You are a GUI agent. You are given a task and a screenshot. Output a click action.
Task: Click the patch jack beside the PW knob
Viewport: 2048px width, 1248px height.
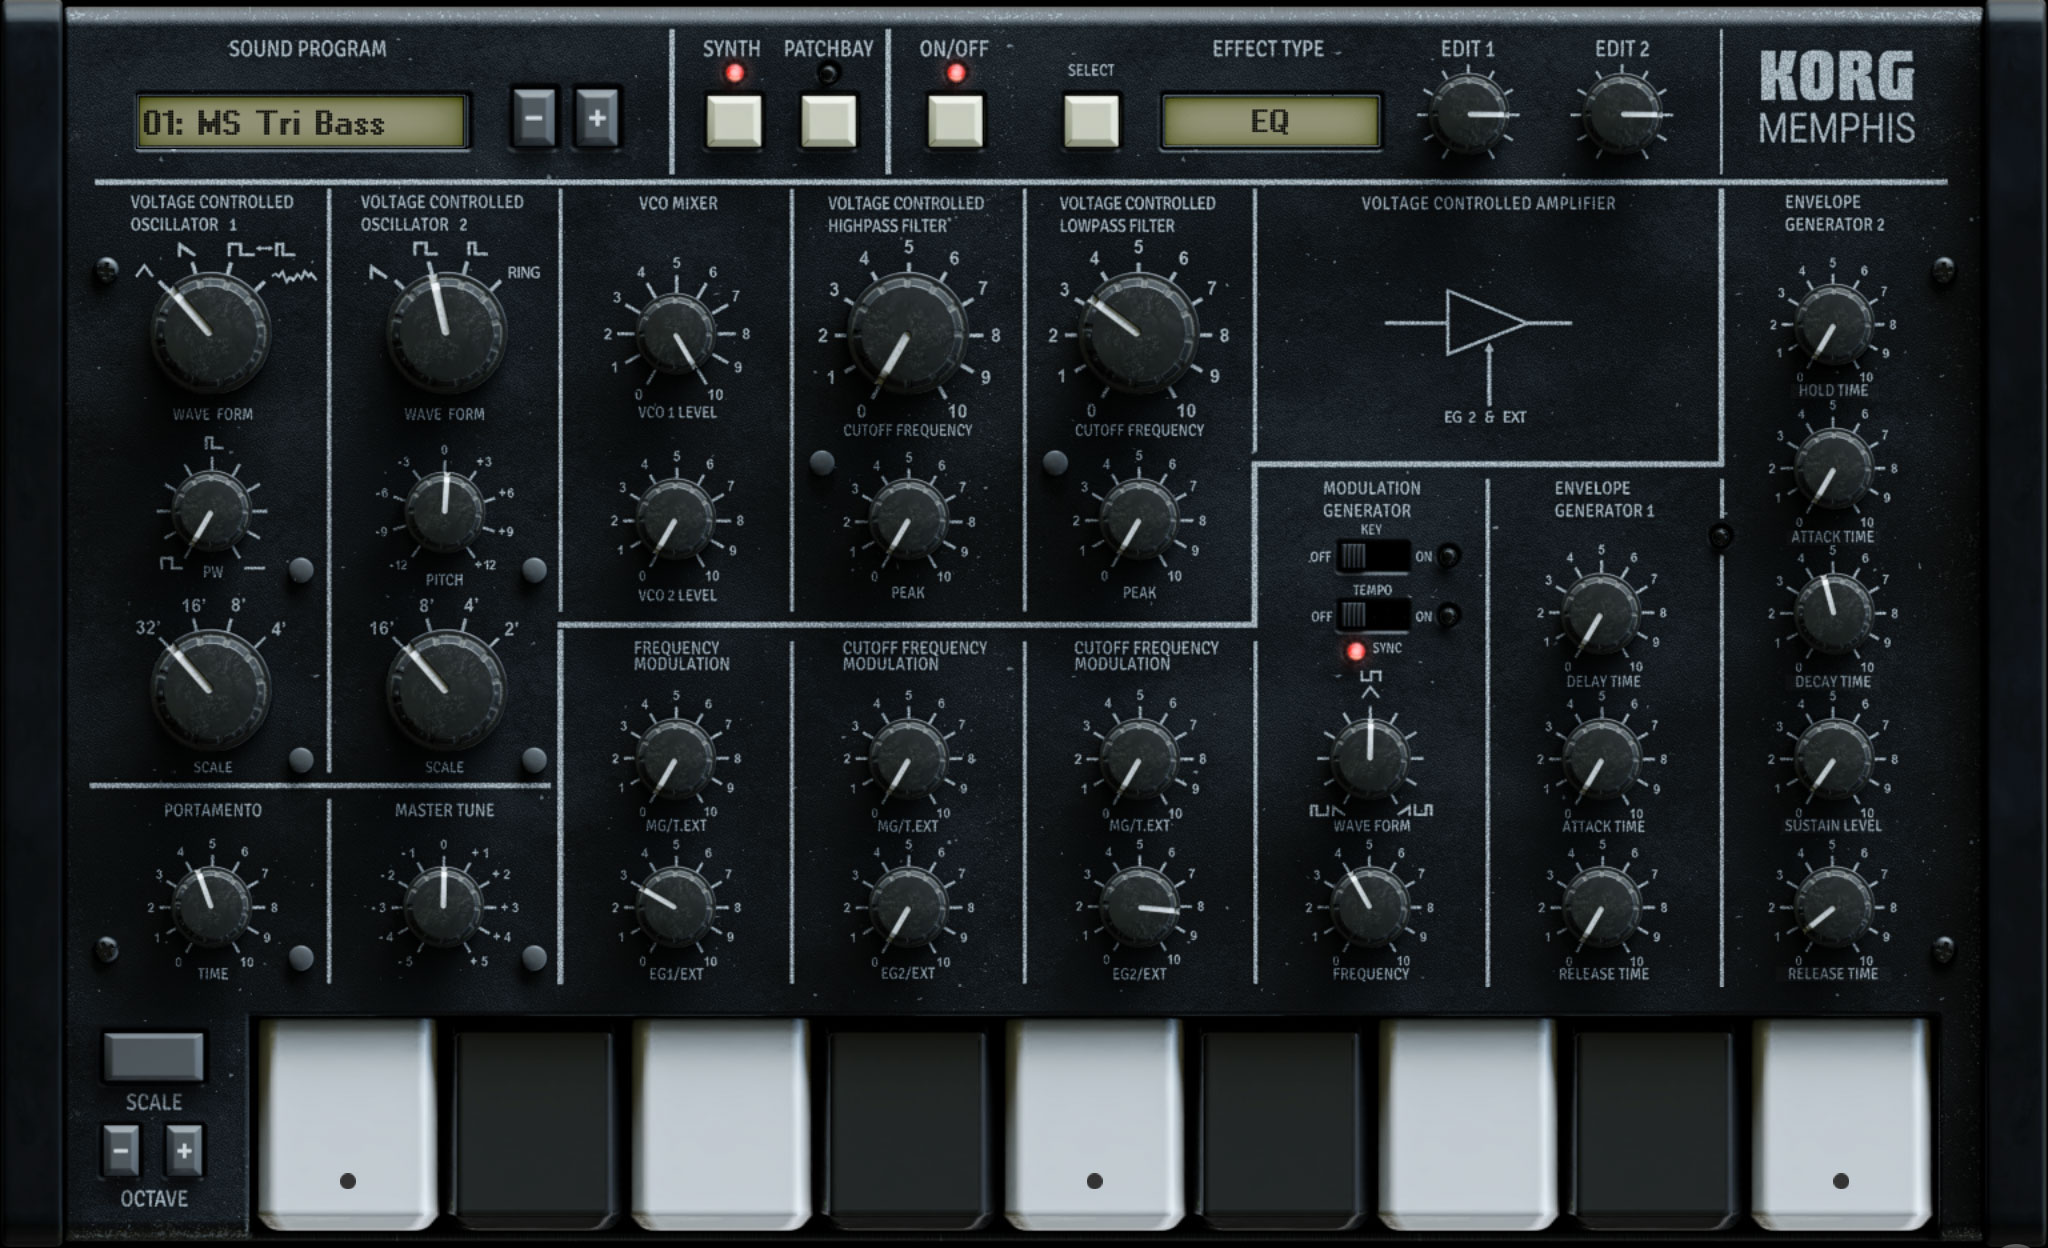point(301,570)
